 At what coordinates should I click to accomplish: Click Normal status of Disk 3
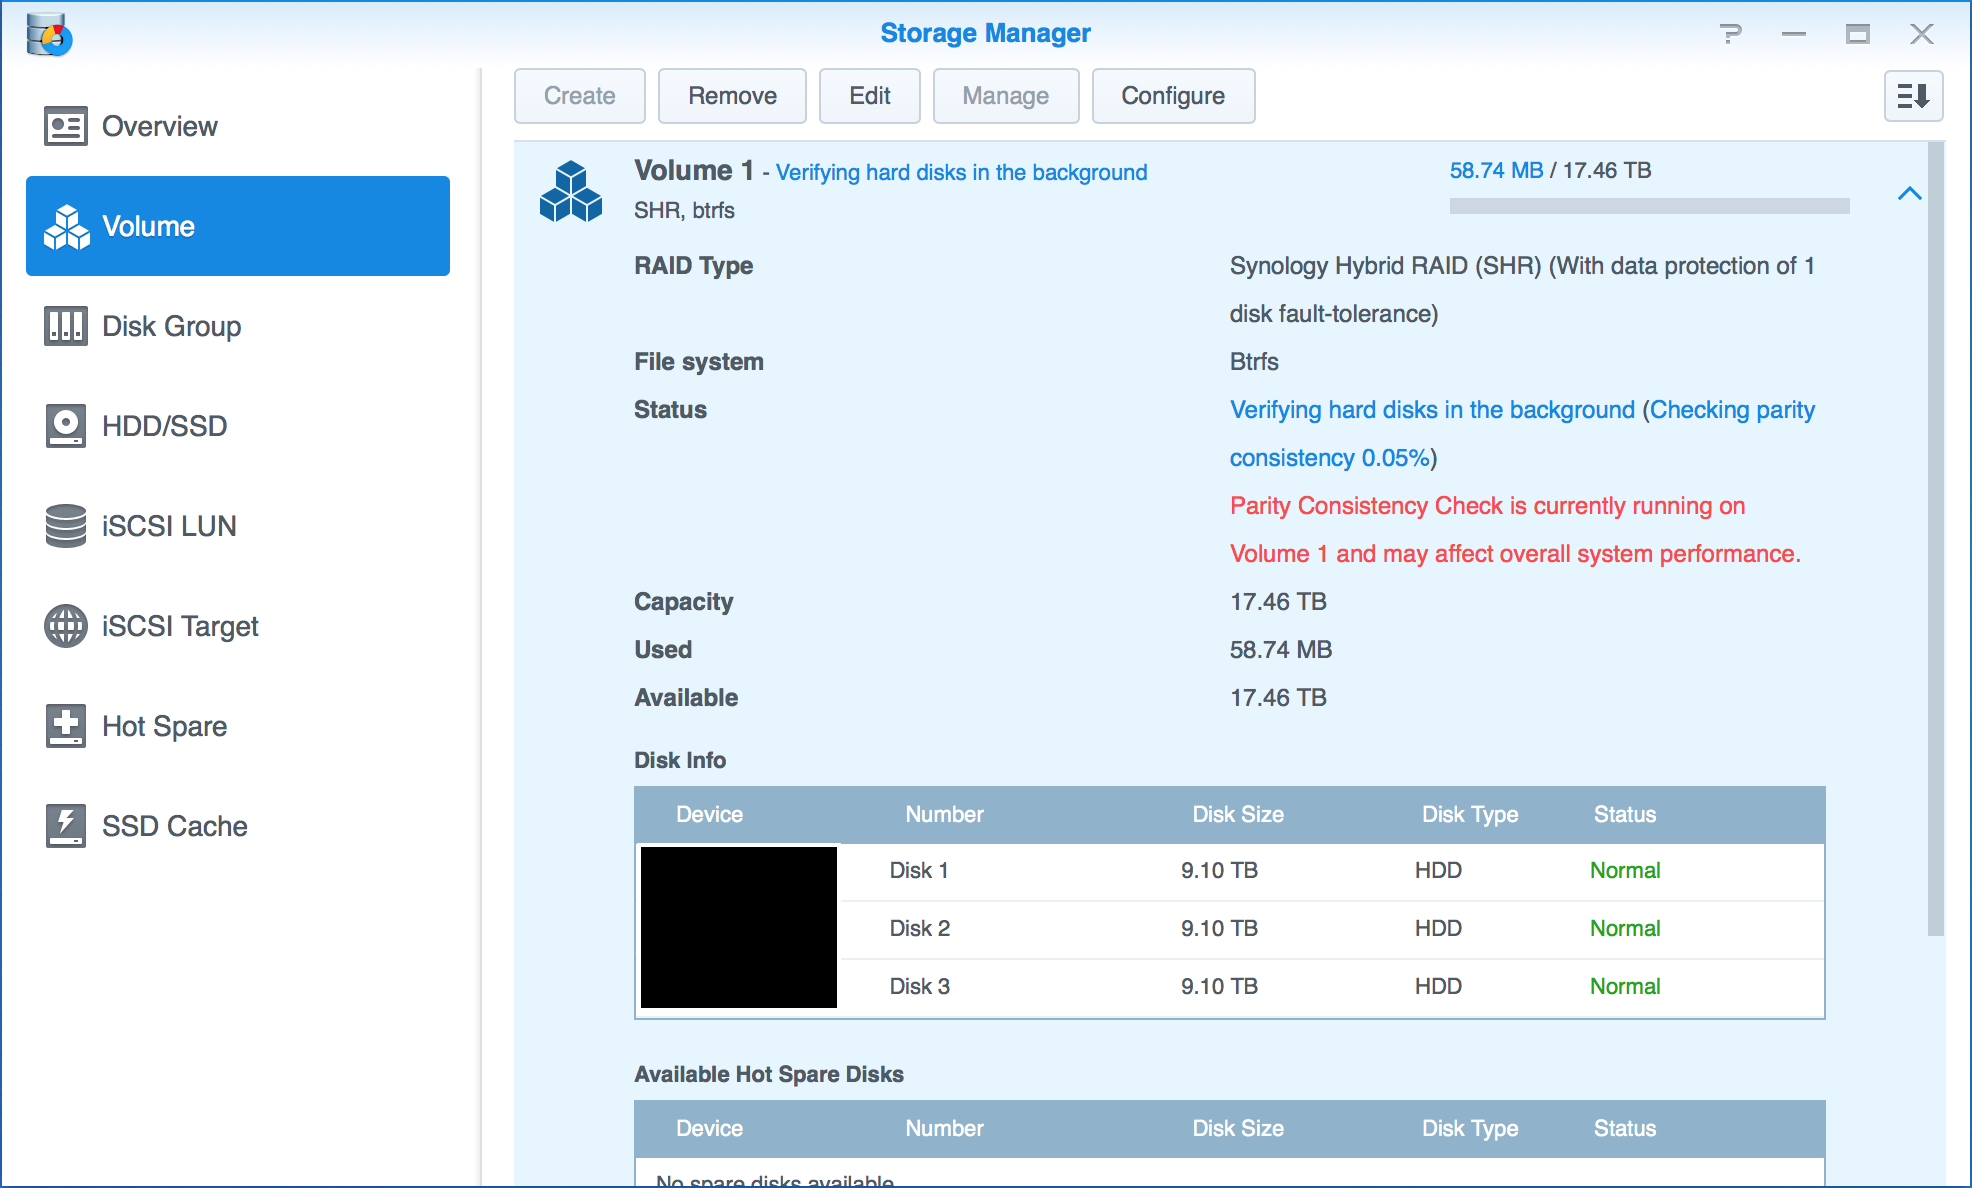click(1625, 987)
